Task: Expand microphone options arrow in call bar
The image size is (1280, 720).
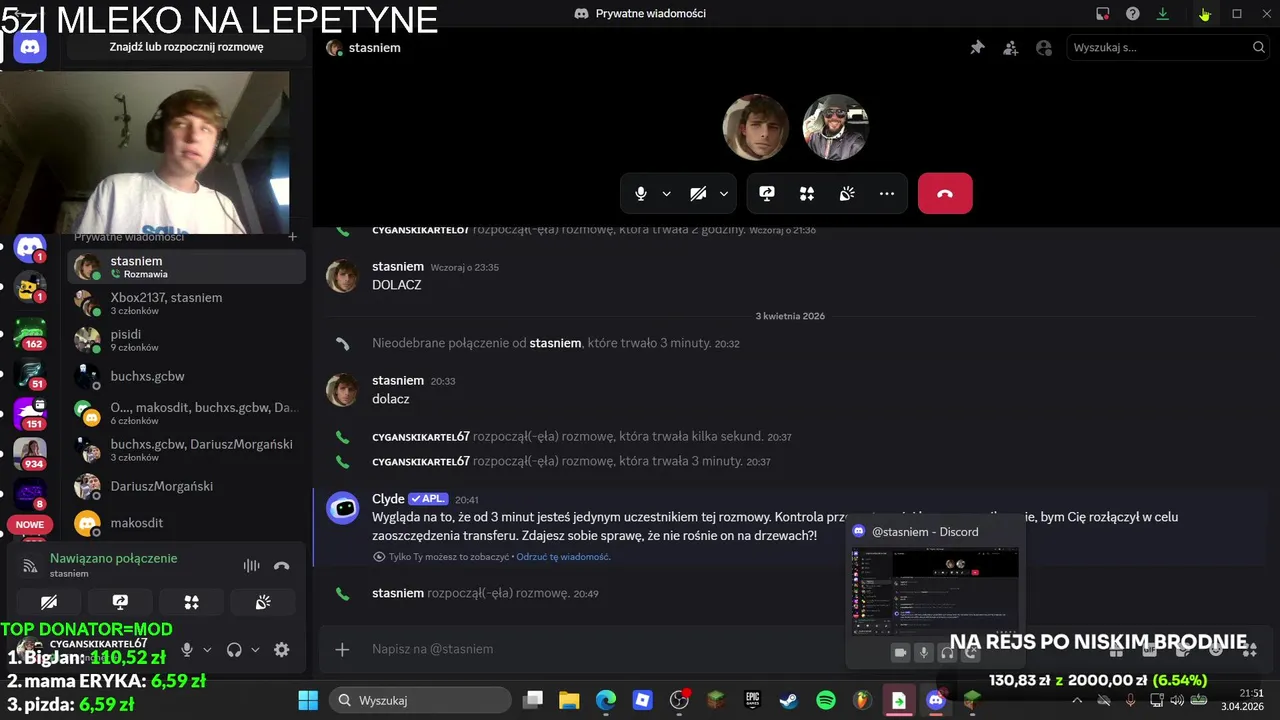Action: (666, 194)
